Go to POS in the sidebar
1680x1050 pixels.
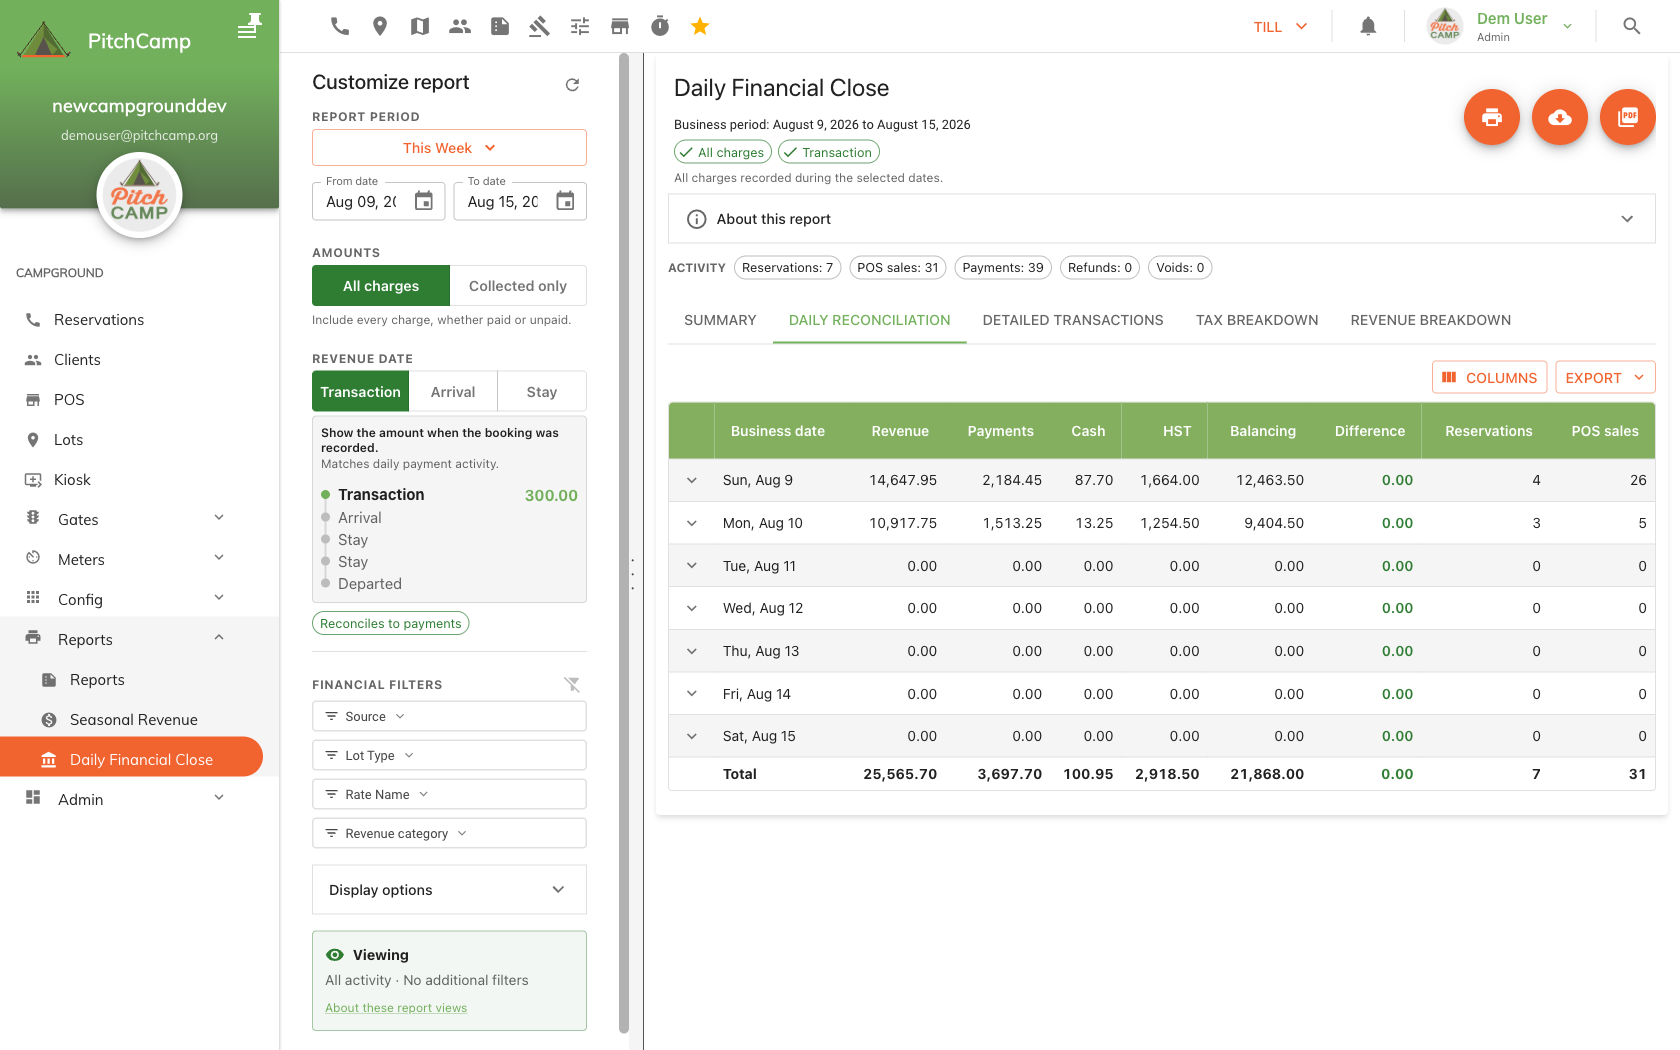139,400
